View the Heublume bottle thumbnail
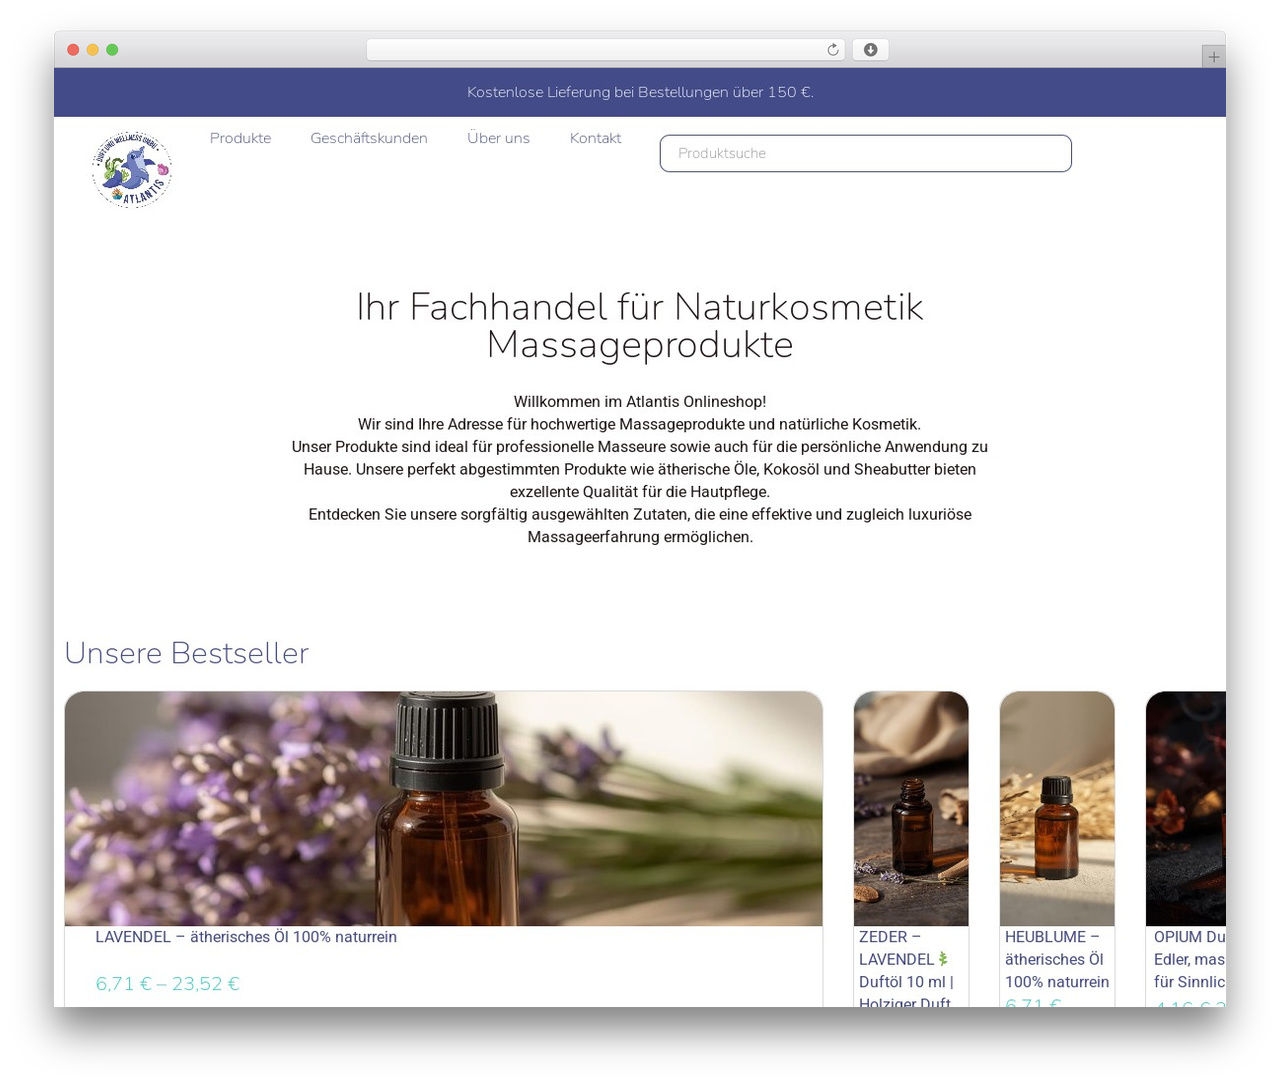This screenshot has width=1280, height=1084. [1057, 809]
